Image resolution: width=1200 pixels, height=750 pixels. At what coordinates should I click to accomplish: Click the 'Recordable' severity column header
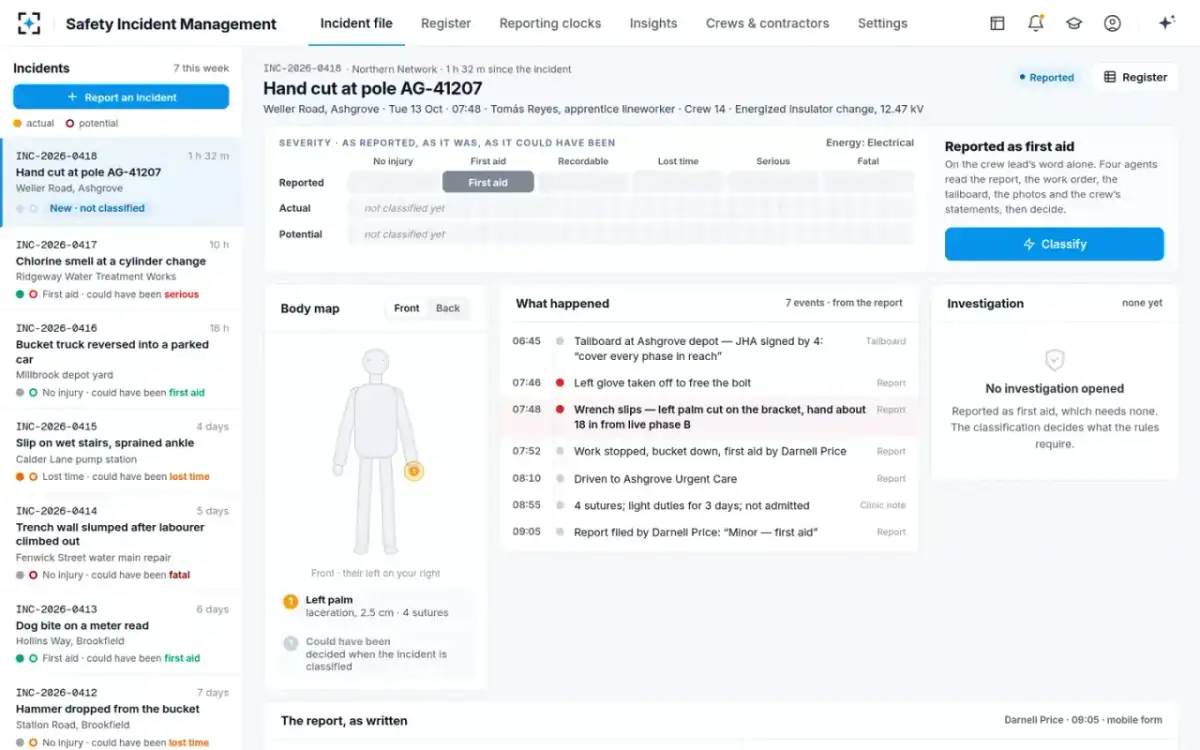pyautogui.click(x=583, y=161)
